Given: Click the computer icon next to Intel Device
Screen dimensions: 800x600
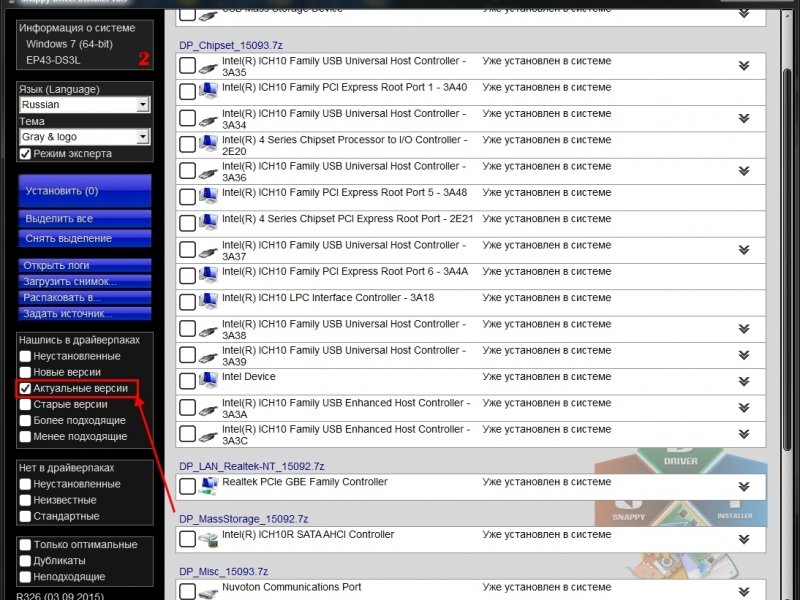Looking at the screenshot, I should pos(208,380).
